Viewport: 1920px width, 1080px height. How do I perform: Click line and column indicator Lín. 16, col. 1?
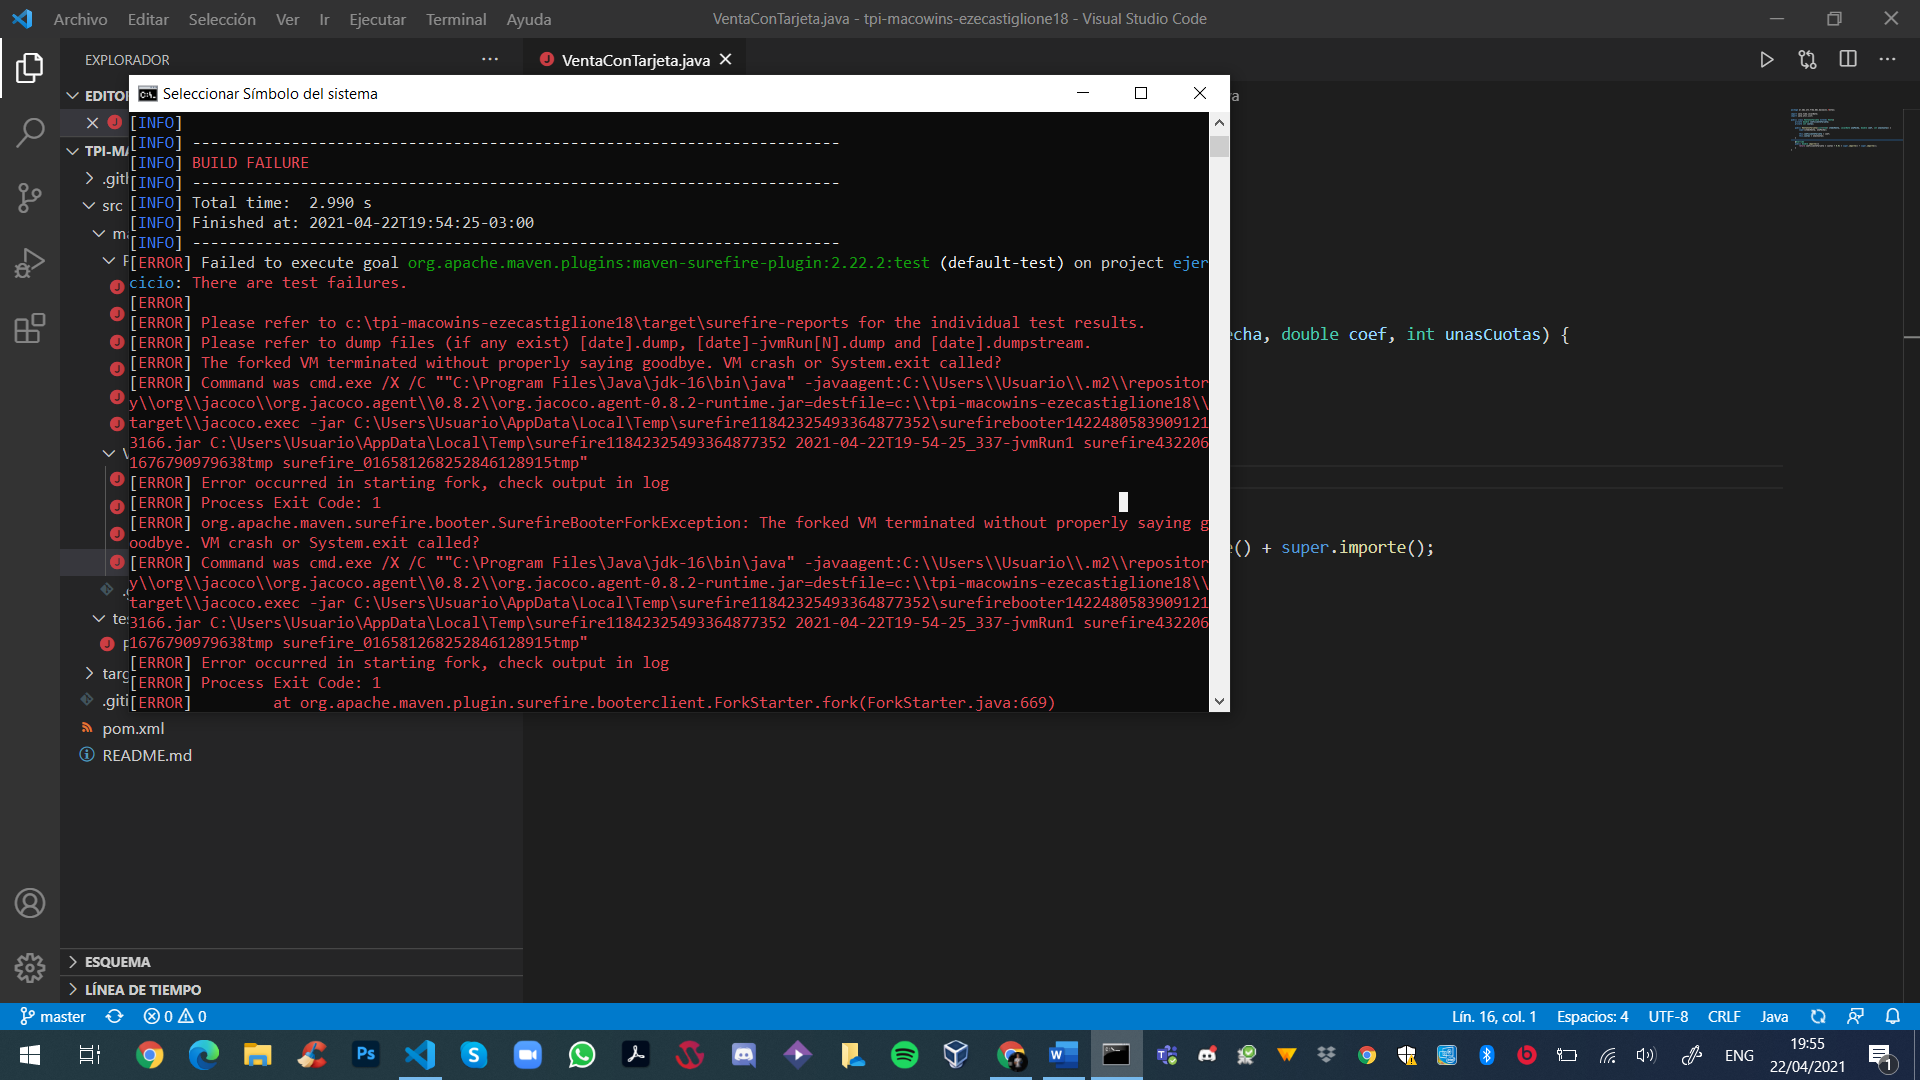point(1494,1016)
